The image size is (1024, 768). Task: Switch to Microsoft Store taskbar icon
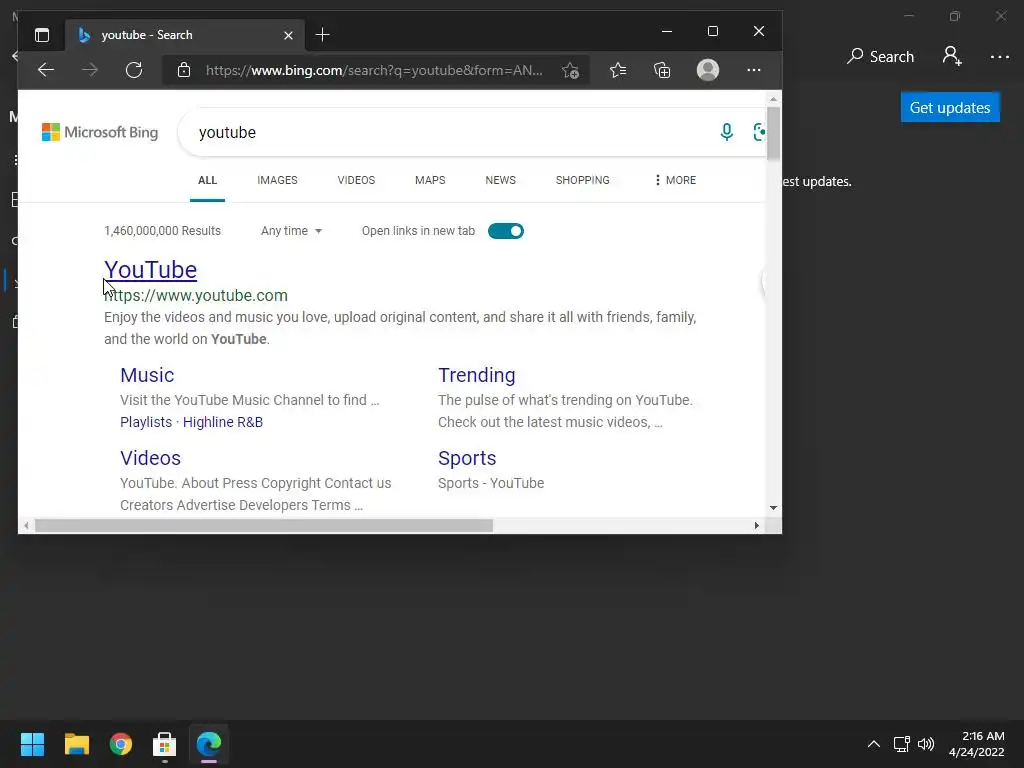click(x=165, y=744)
